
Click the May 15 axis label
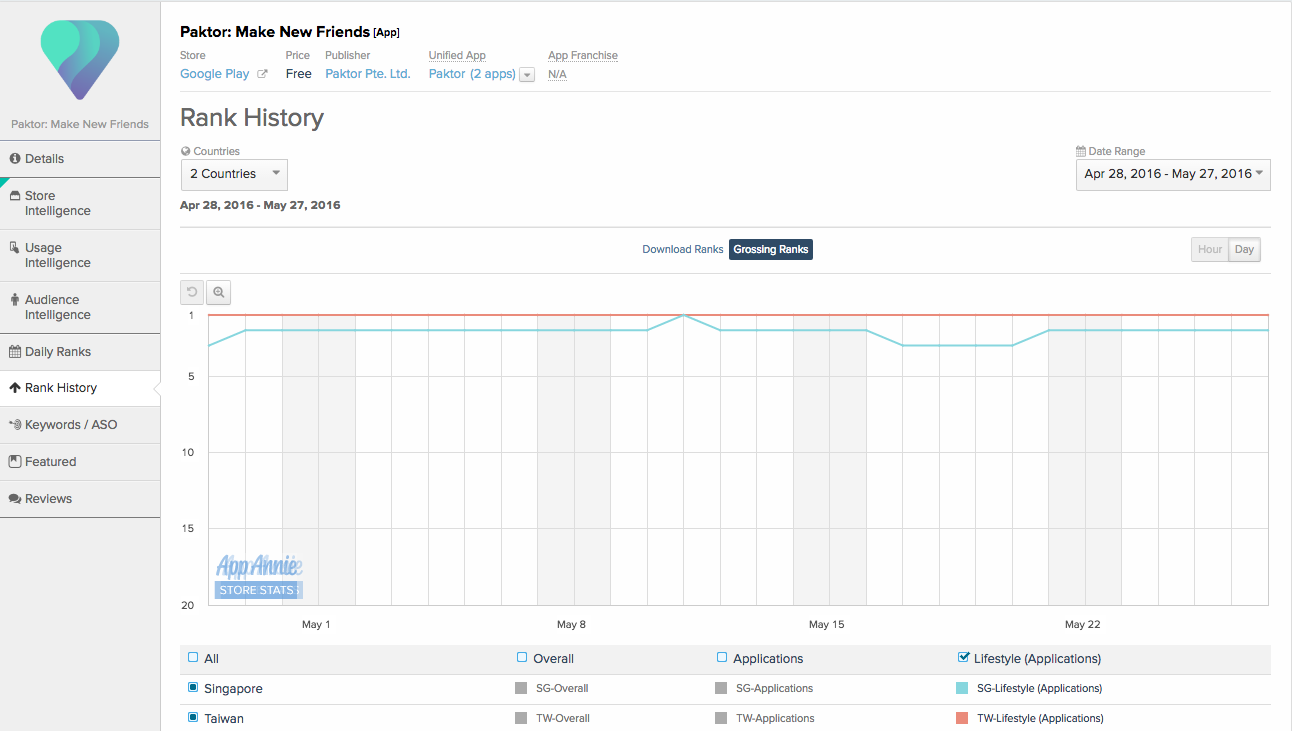pyautogui.click(x=826, y=624)
